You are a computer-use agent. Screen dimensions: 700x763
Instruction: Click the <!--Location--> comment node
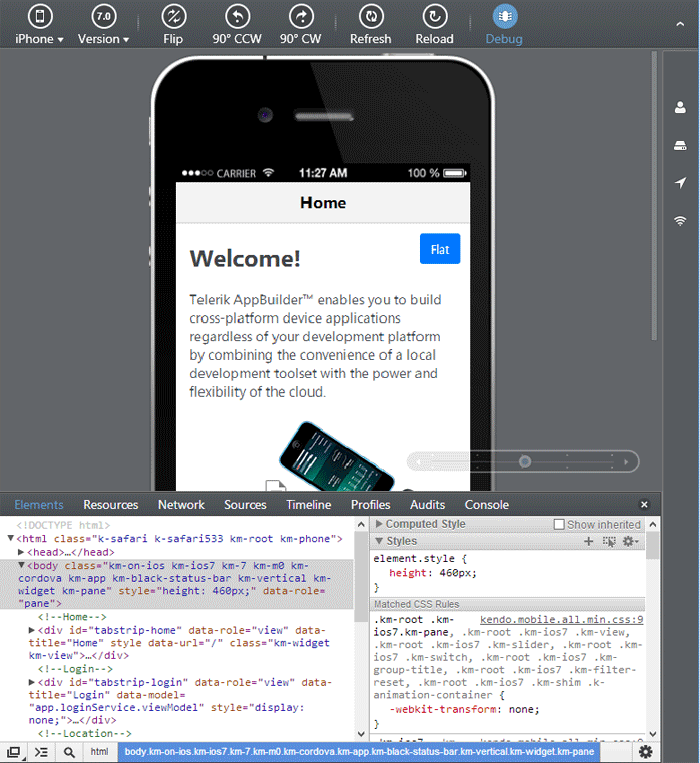point(85,733)
